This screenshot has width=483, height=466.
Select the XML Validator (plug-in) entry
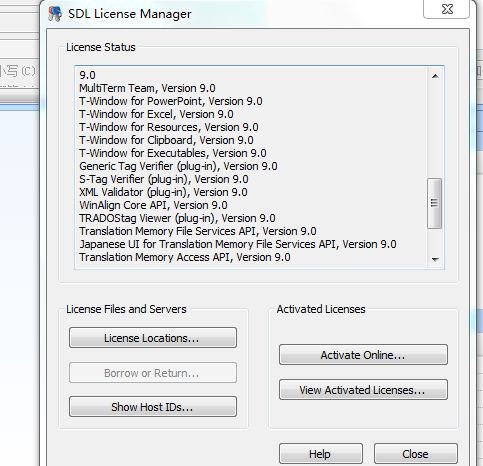click(163, 192)
